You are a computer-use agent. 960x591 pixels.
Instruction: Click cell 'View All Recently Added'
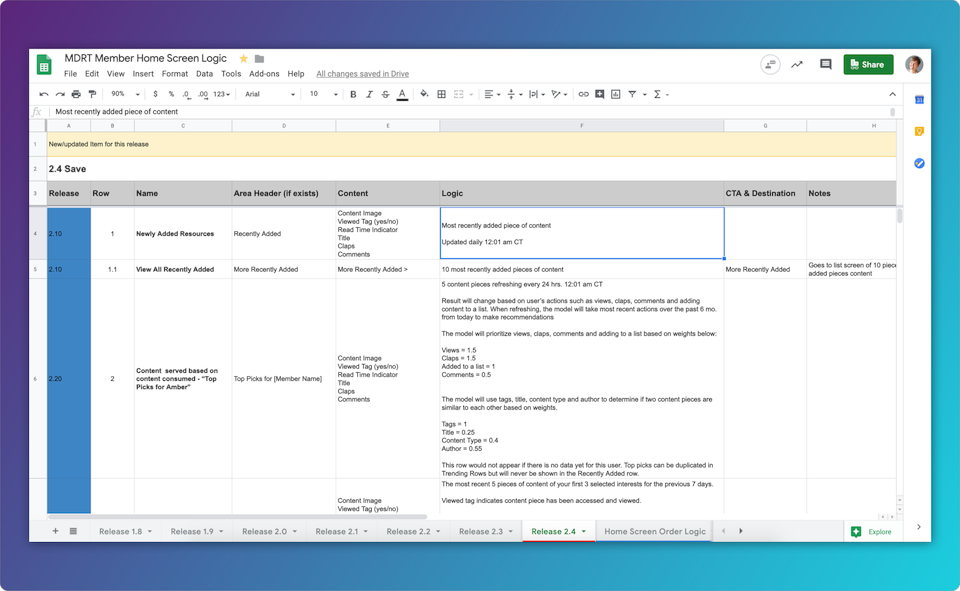click(183, 269)
